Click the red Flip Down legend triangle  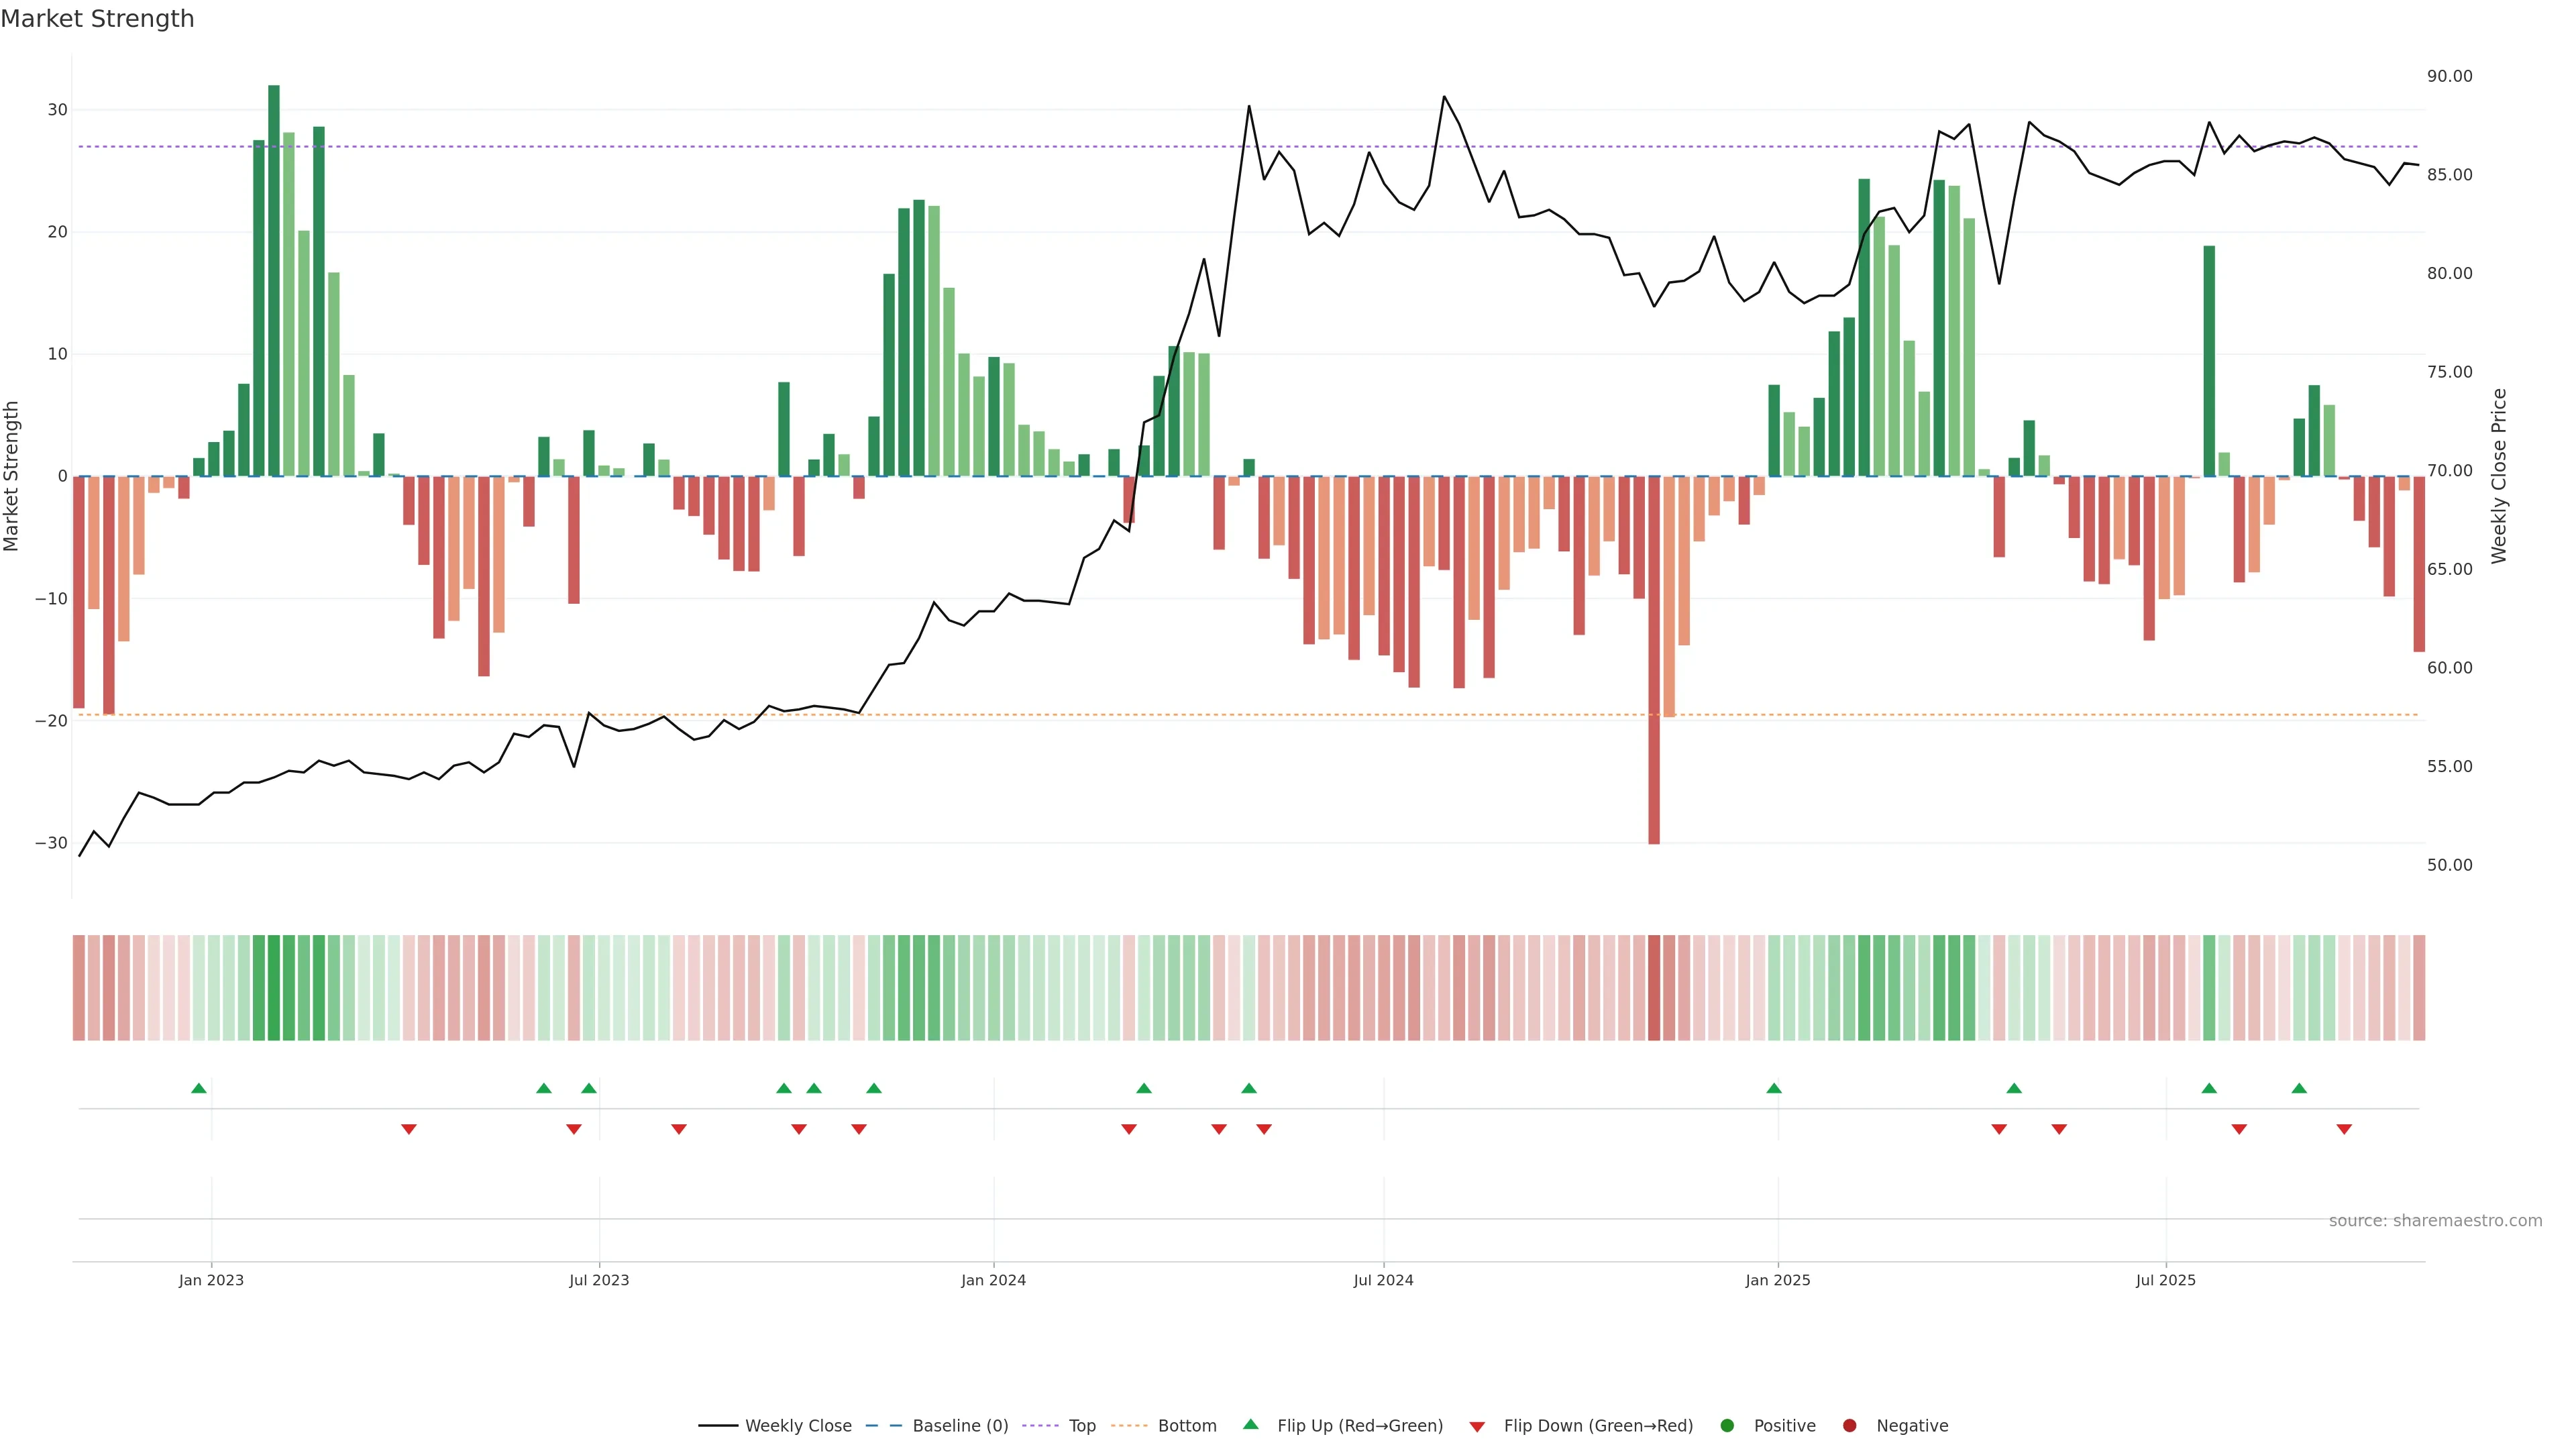coord(1477,1427)
